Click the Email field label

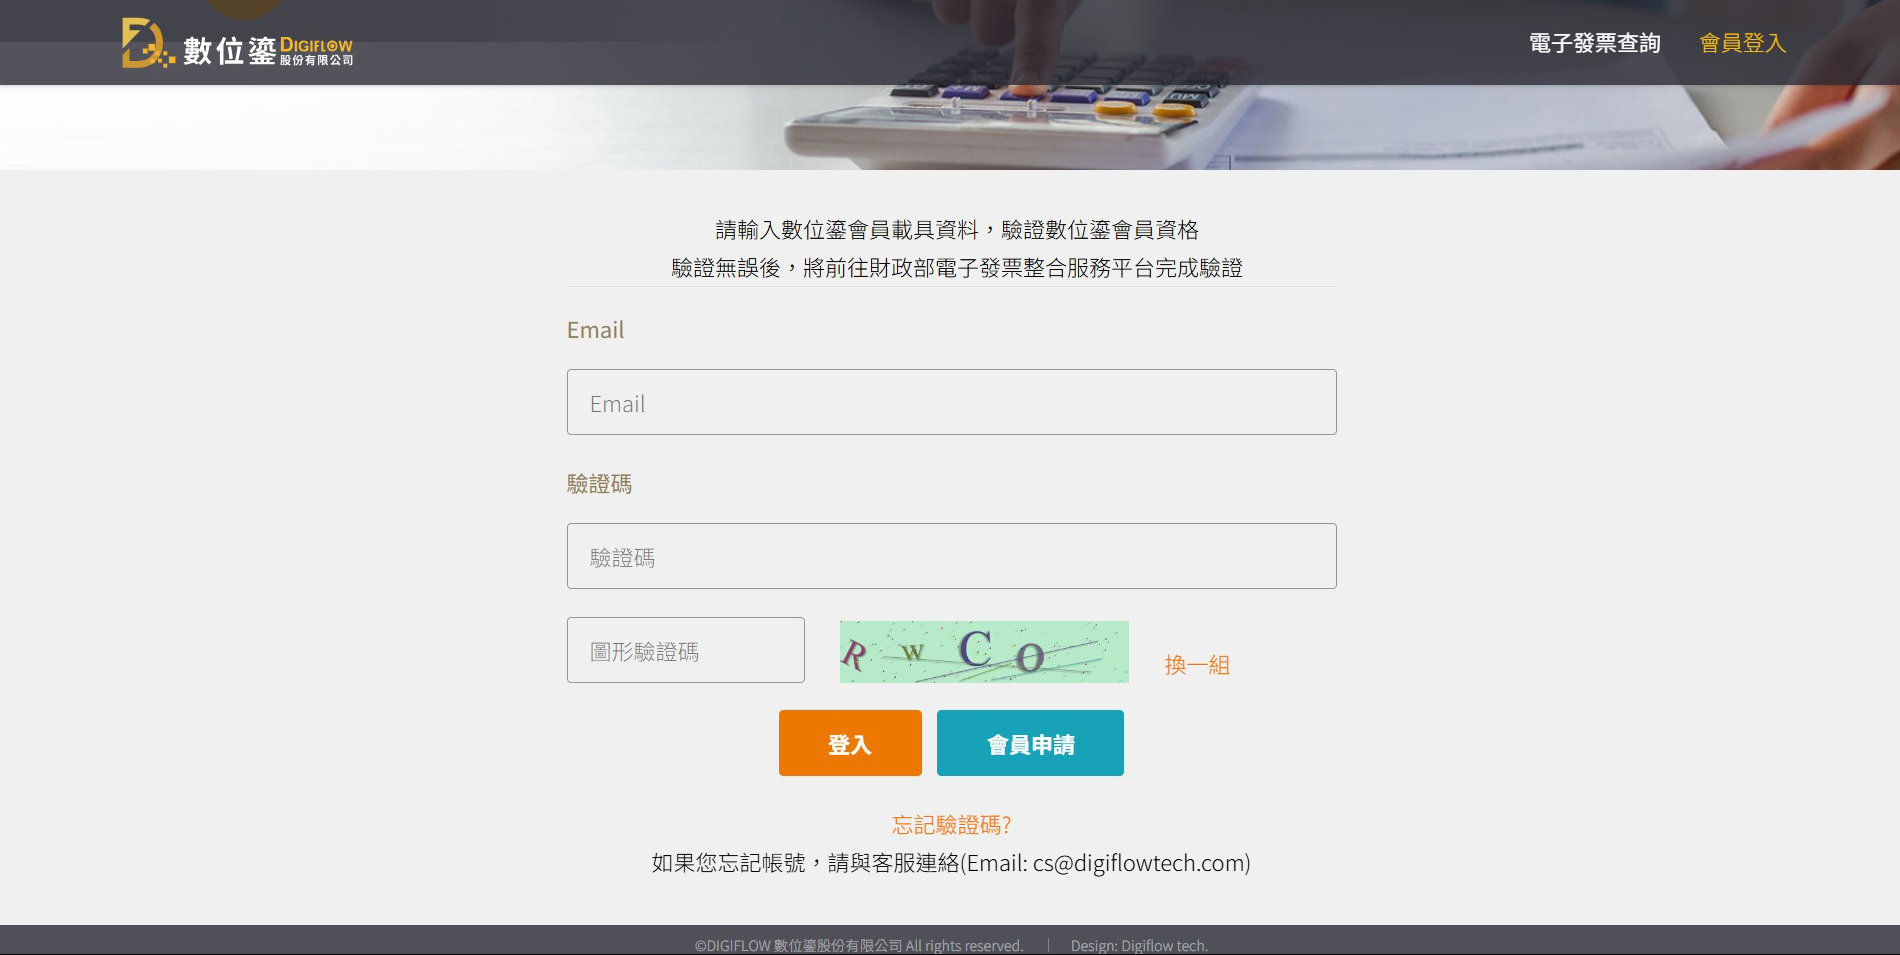point(595,330)
